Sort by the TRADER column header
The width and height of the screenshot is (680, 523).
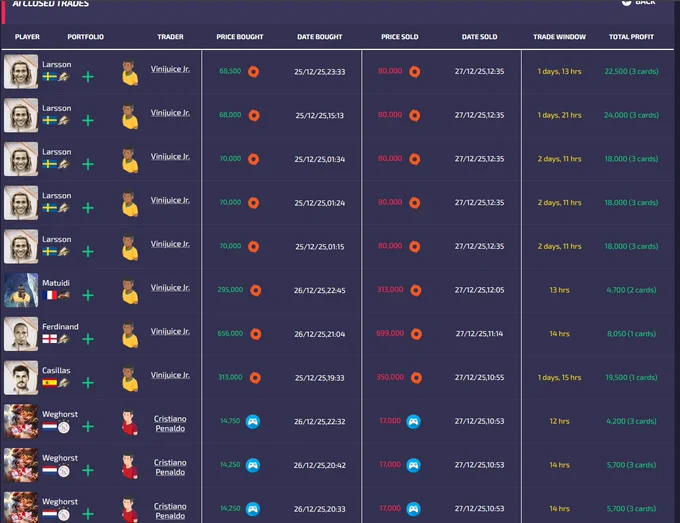[x=170, y=37]
